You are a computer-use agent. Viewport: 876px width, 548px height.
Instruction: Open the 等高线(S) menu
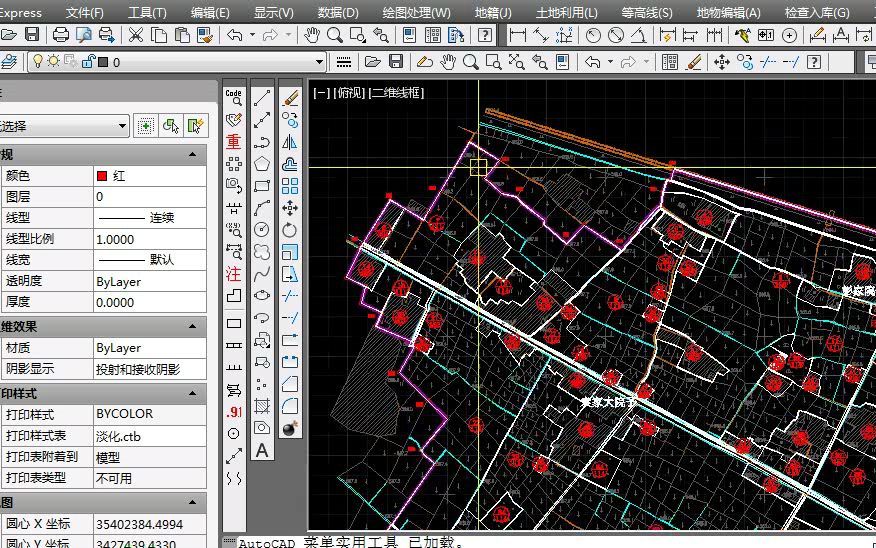pyautogui.click(x=646, y=12)
